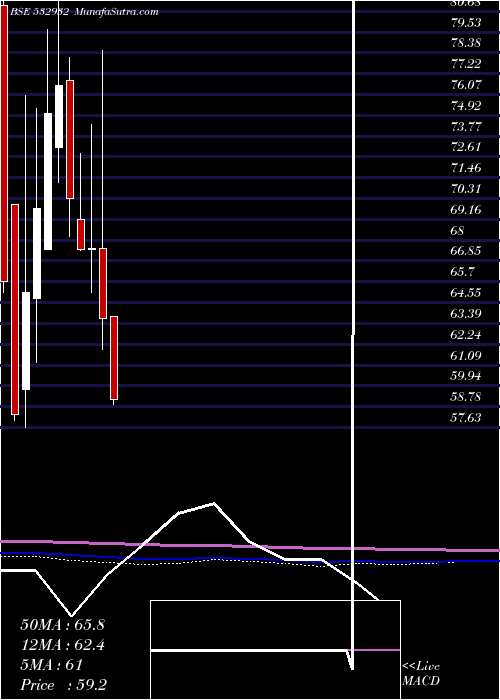Click the tallest white candlestick body below 74.92
The image size is (500, 700).
pyautogui.click(x=48, y=181)
